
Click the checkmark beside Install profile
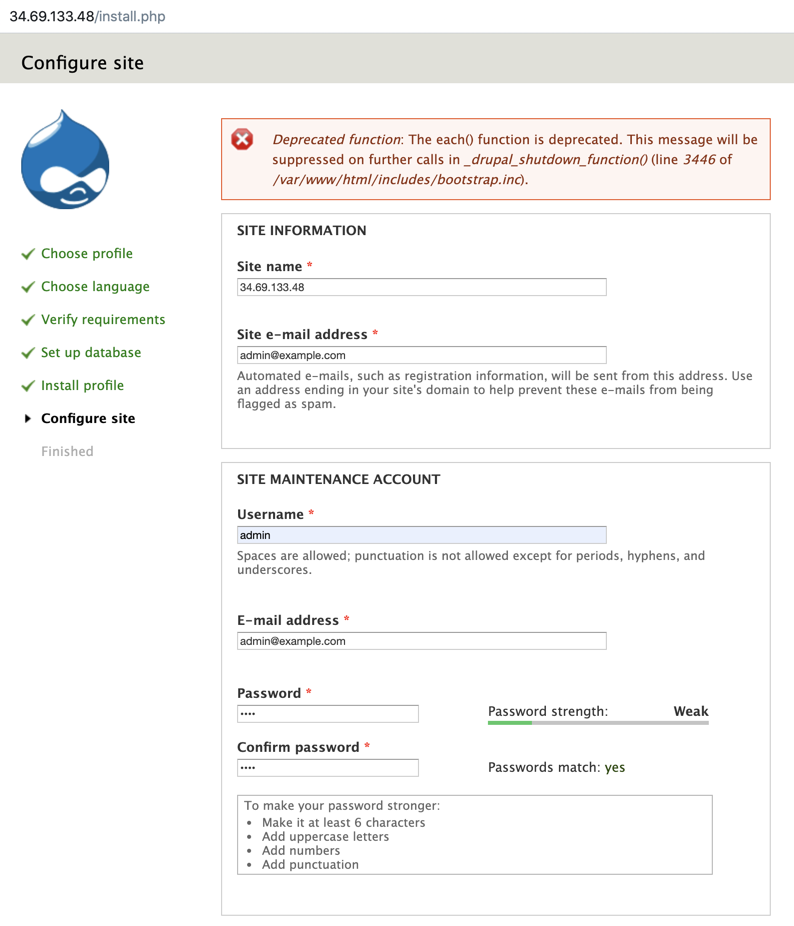28,386
